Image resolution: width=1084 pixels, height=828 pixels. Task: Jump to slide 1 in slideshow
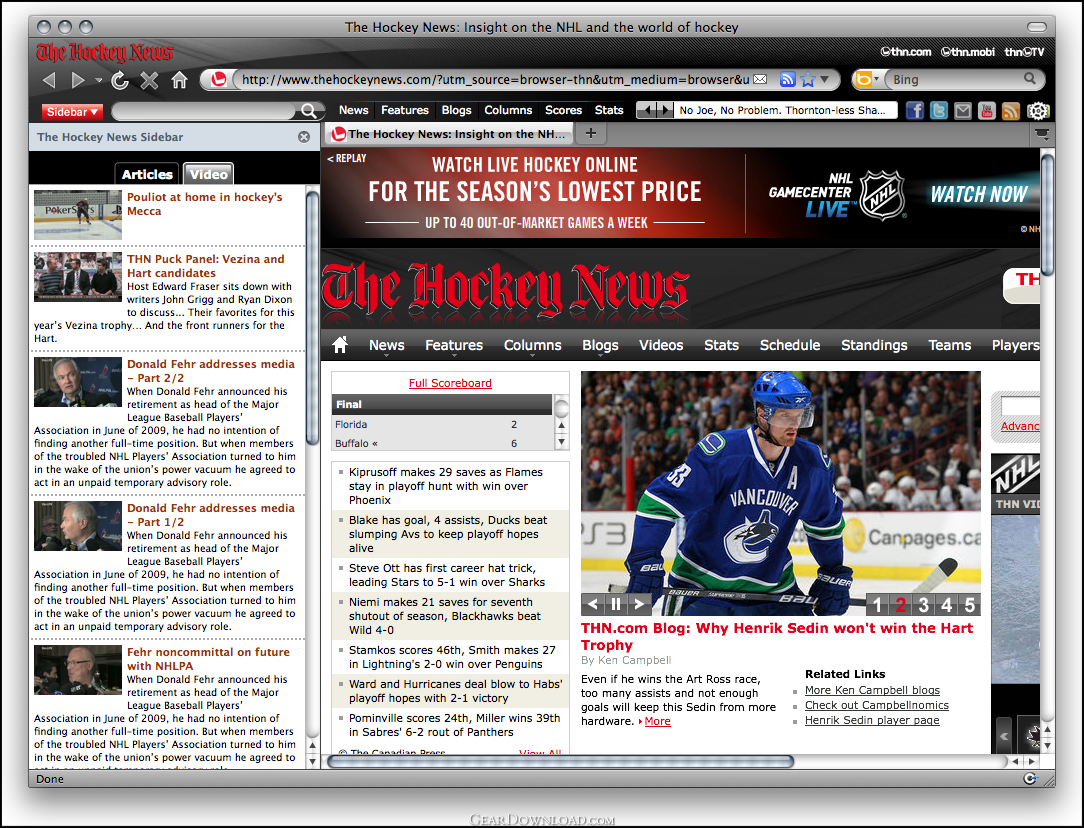coord(877,605)
